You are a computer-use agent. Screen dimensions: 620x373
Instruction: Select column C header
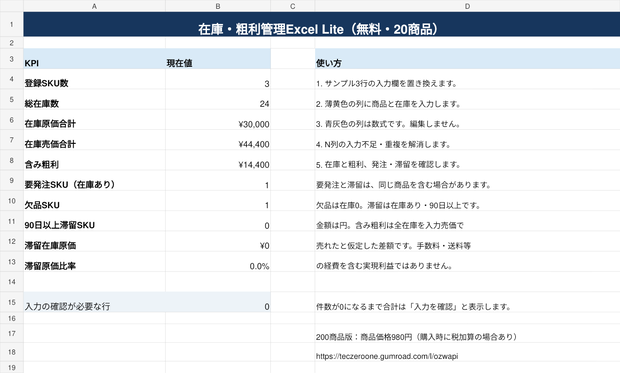tap(293, 6)
